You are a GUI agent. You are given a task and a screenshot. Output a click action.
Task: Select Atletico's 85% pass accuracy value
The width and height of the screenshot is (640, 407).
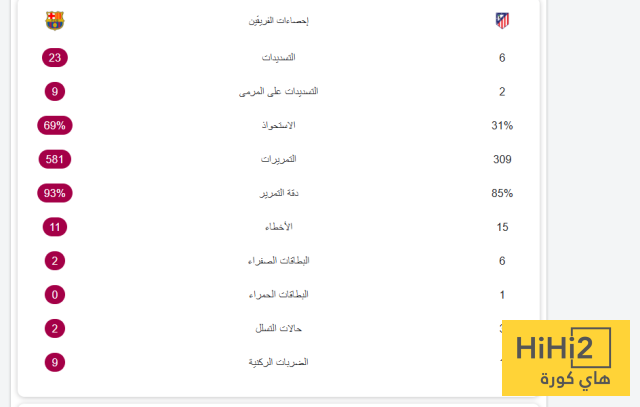coord(502,193)
